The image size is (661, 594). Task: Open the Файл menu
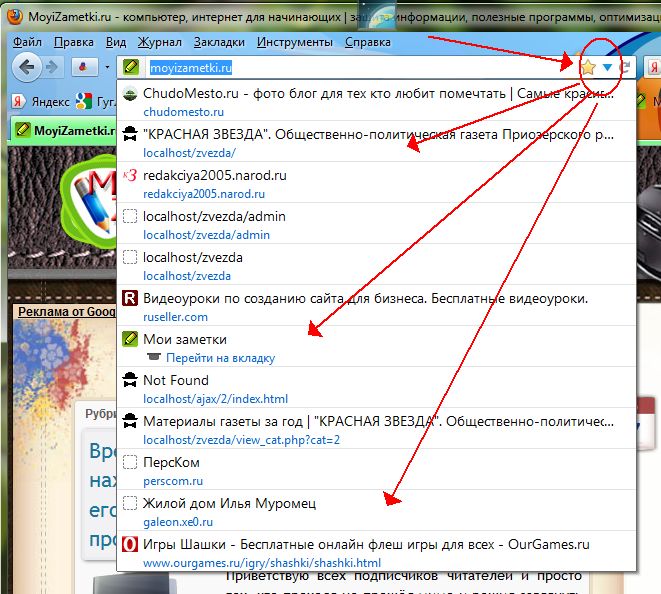click(27, 42)
